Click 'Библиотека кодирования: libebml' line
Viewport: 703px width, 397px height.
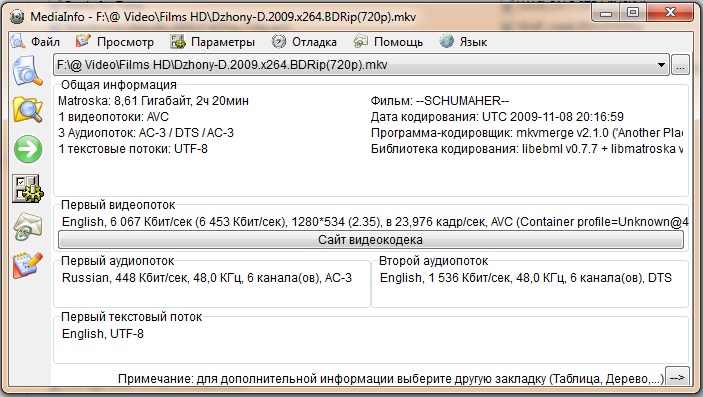527,148
